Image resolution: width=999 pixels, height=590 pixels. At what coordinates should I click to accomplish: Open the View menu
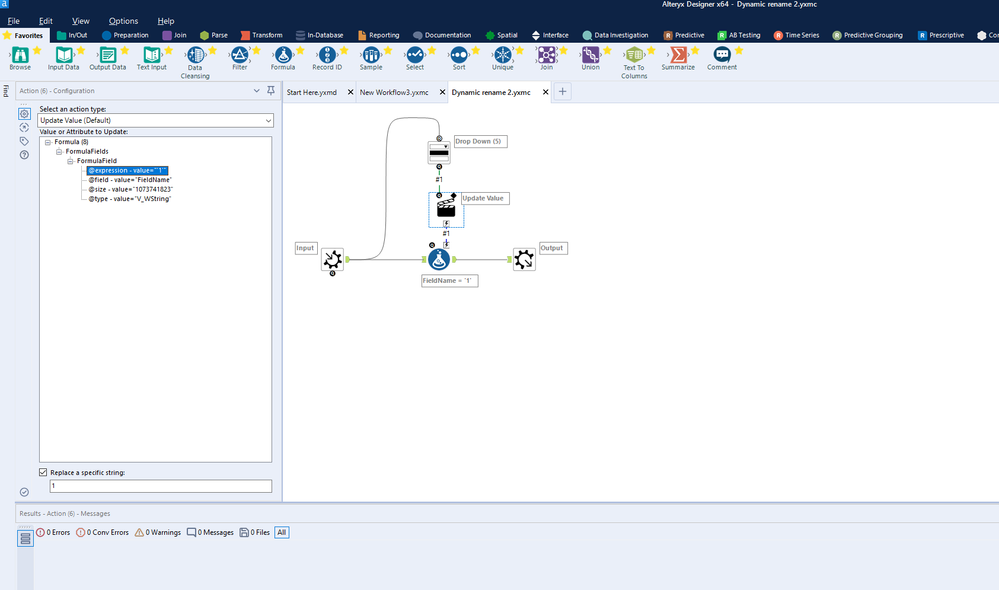point(81,21)
